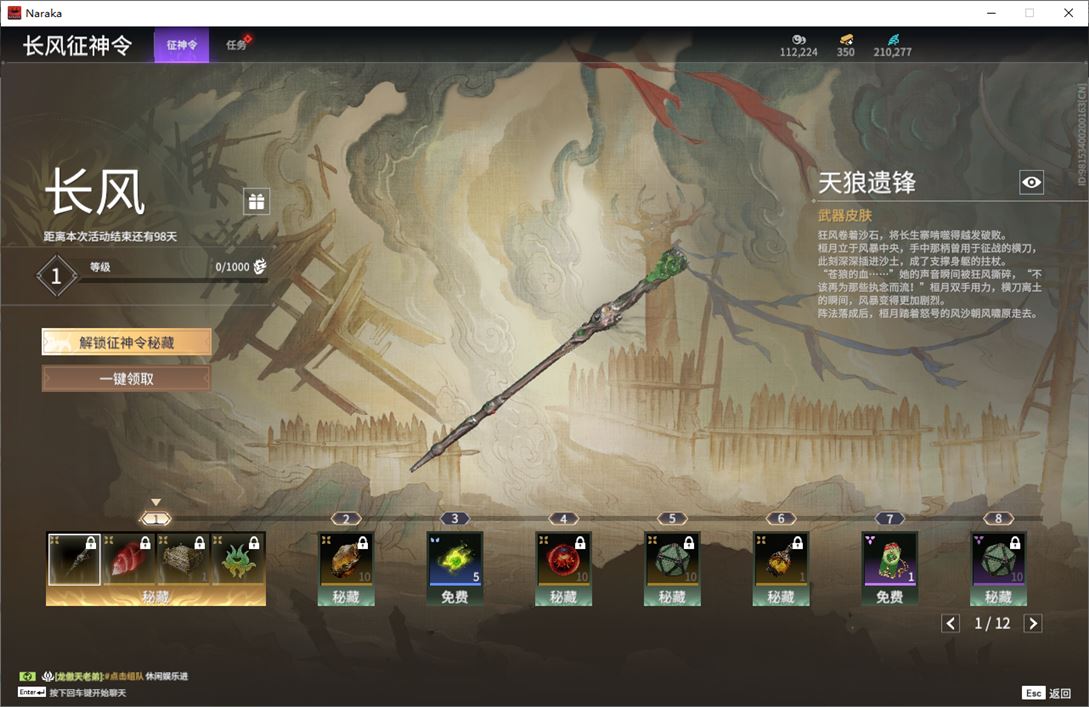Click the 武器皮肤 category label
Screen dimensions: 1089x707
(x=845, y=216)
